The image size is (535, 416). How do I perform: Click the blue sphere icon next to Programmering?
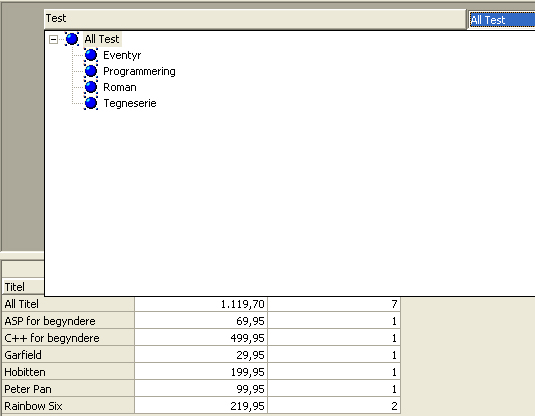[91, 71]
